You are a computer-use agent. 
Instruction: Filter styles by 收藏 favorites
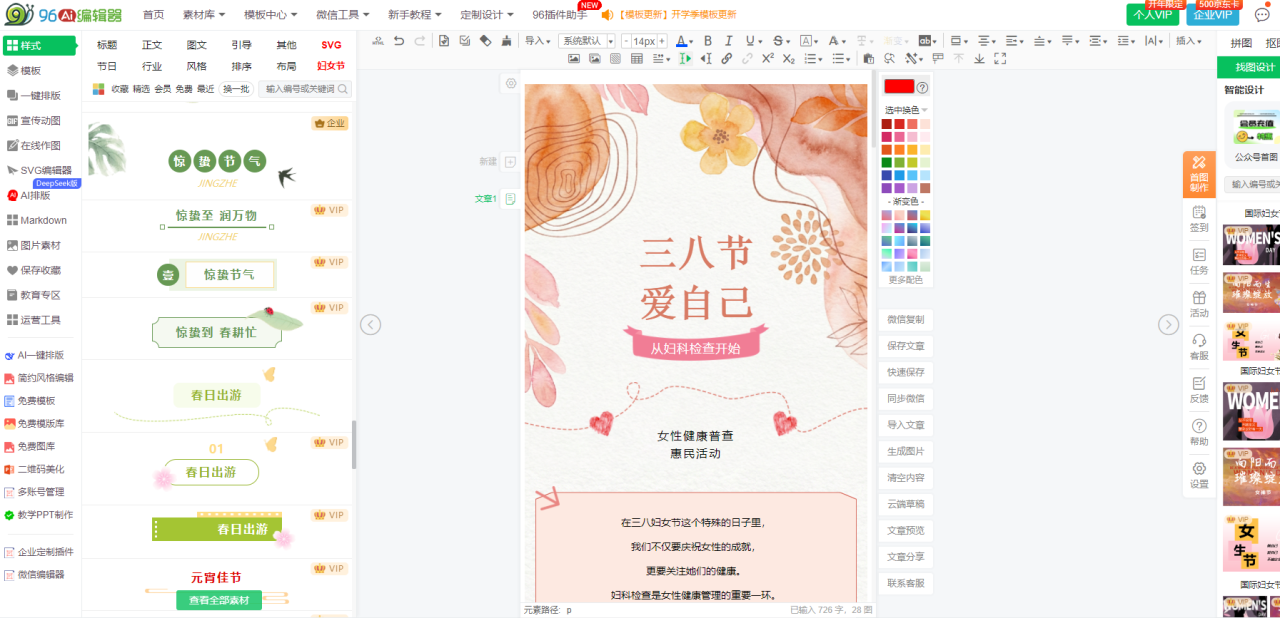click(120, 89)
